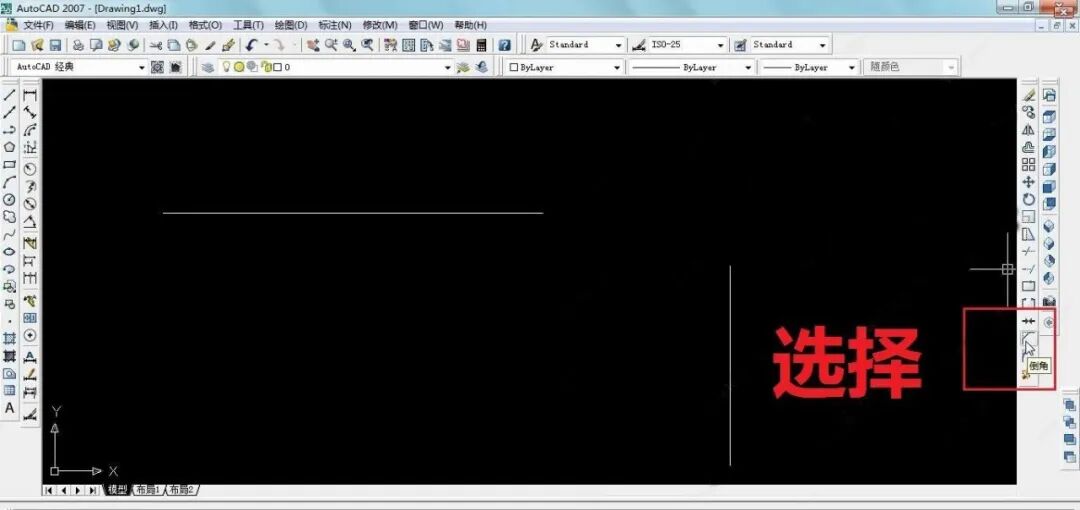Select the Circle draw tool
This screenshot has width=1080, height=510.
(10, 199)
